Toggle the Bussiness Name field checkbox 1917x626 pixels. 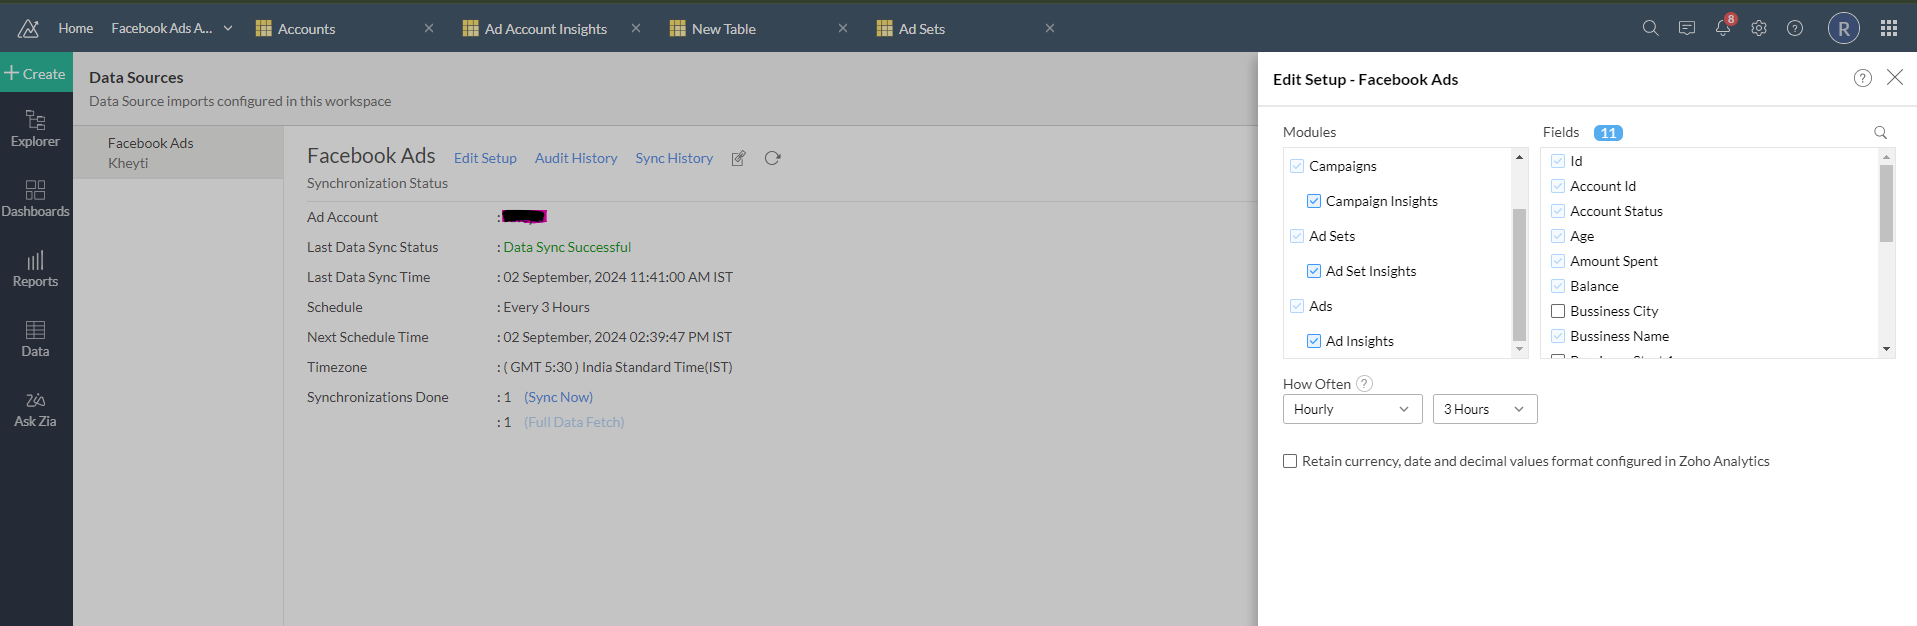tap(1558, 336)
